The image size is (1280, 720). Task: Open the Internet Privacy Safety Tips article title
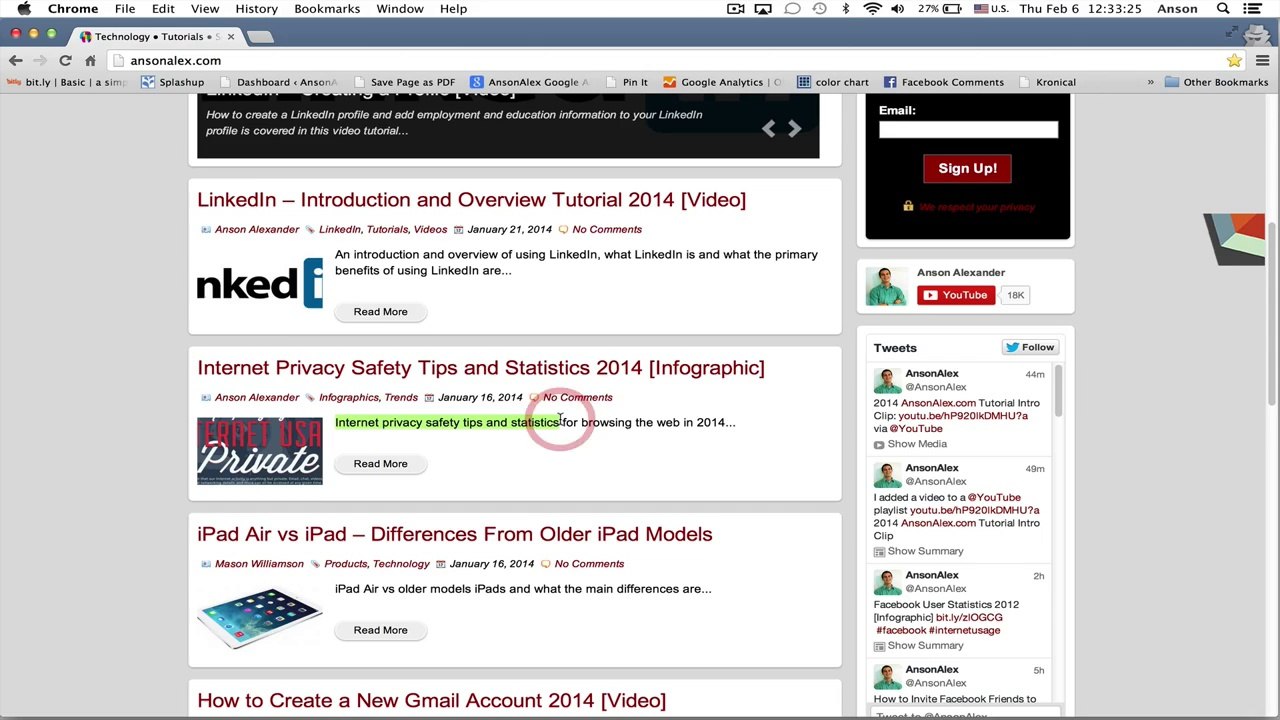click(x=481, y=368)
